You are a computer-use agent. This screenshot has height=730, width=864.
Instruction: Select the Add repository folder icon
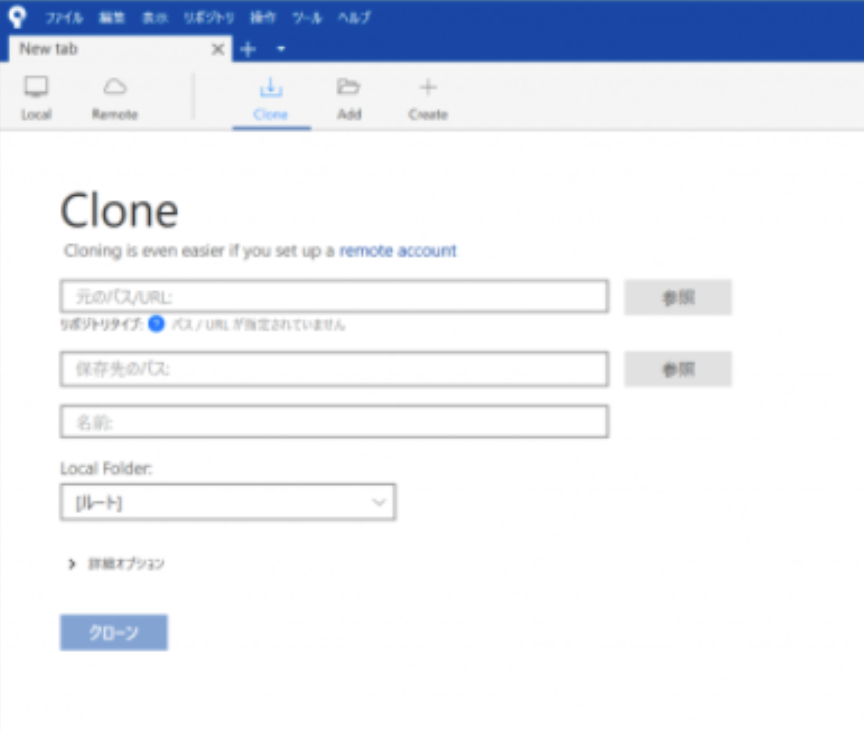coord(349,99)
